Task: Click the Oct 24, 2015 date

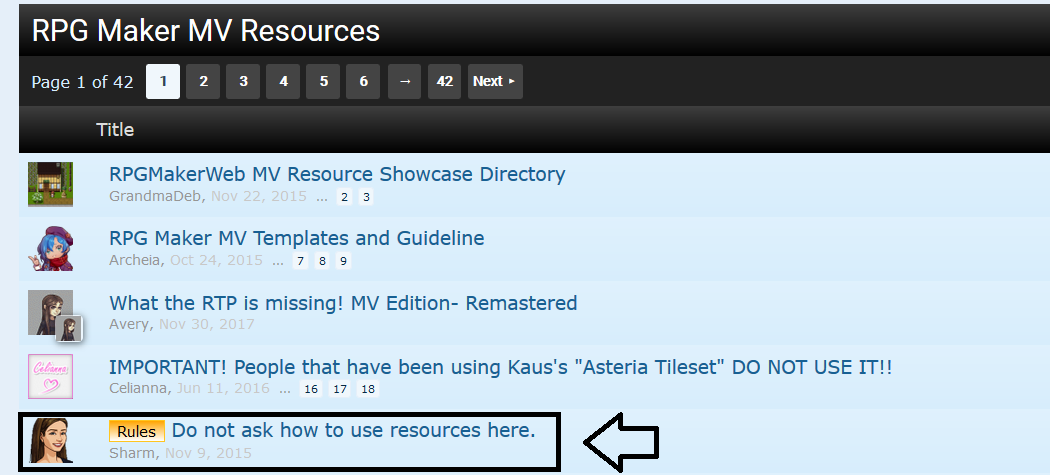Action: 216,260
